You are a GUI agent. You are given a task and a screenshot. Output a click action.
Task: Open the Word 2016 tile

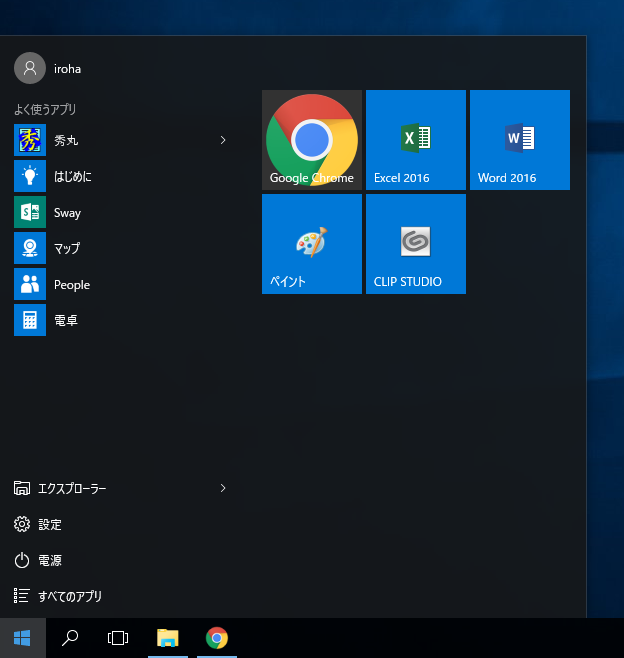coord(520,140)
